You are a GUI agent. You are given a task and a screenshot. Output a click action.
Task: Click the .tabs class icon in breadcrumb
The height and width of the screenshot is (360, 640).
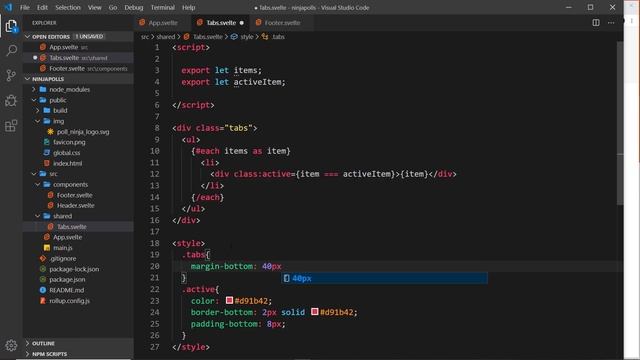[265, 37]
